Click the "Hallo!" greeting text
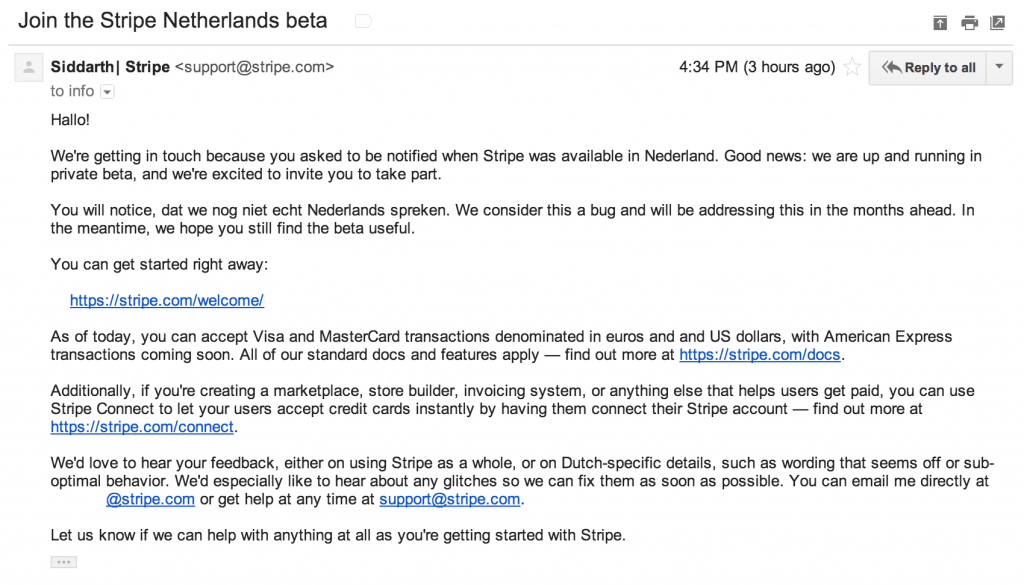Image resolution: width=1024 pixels, height=585 pixels. click(70, 120)
